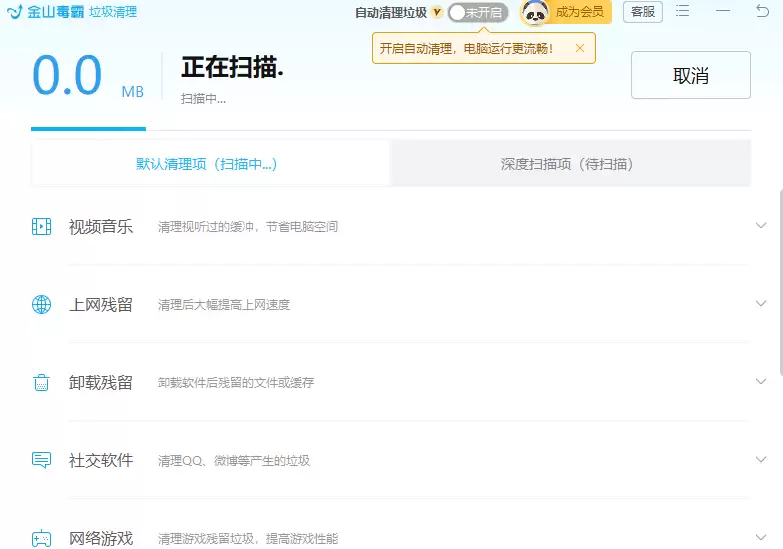Click the 社交软件 label
The height and width of the screenshot is (549, 783).
[101, 461]
